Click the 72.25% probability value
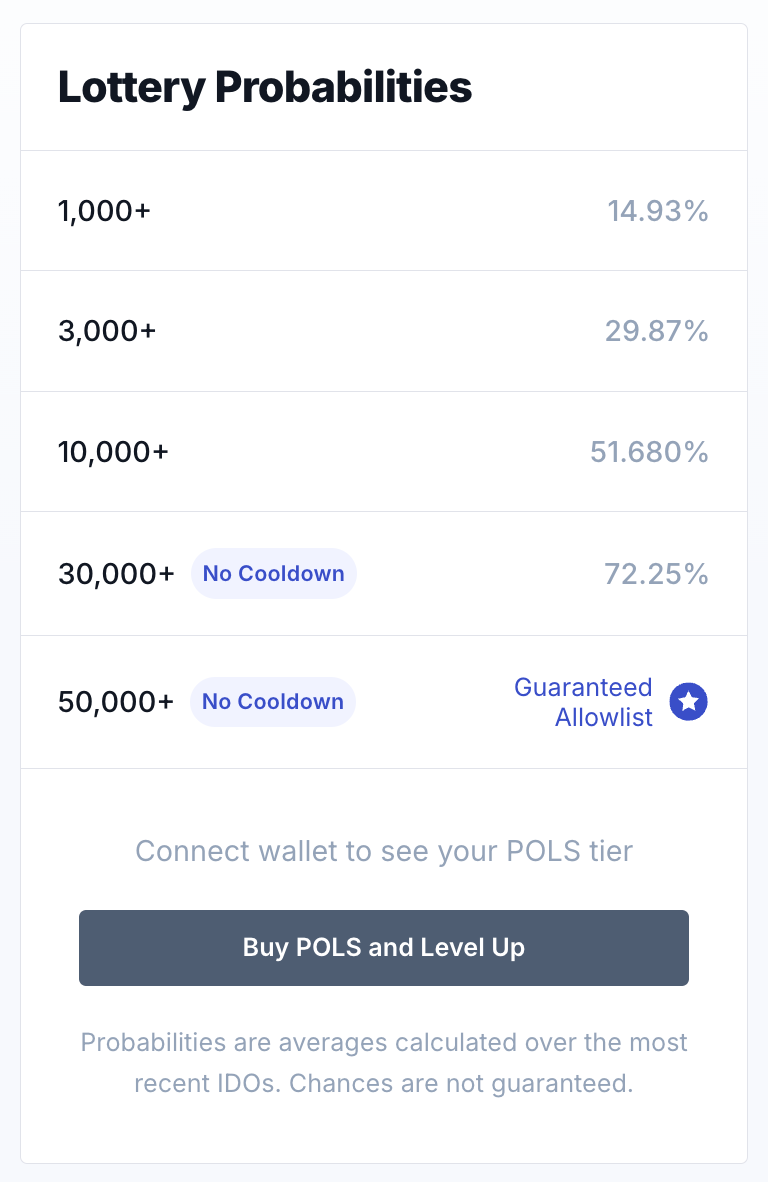Screen dimensions: 768x1182 pyautogui.click(x=656, y=574)
